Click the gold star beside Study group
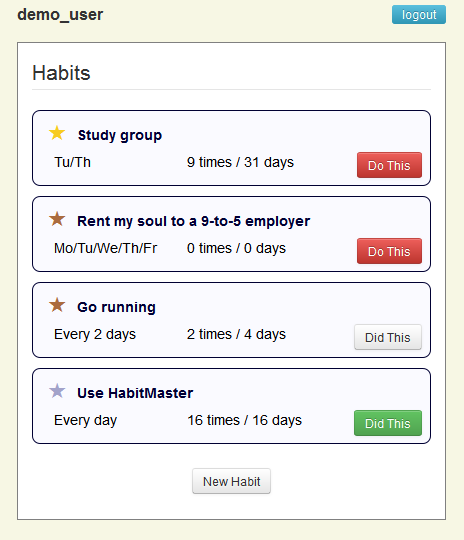Viewport: 464px width, 540px height. click(57, 133)
